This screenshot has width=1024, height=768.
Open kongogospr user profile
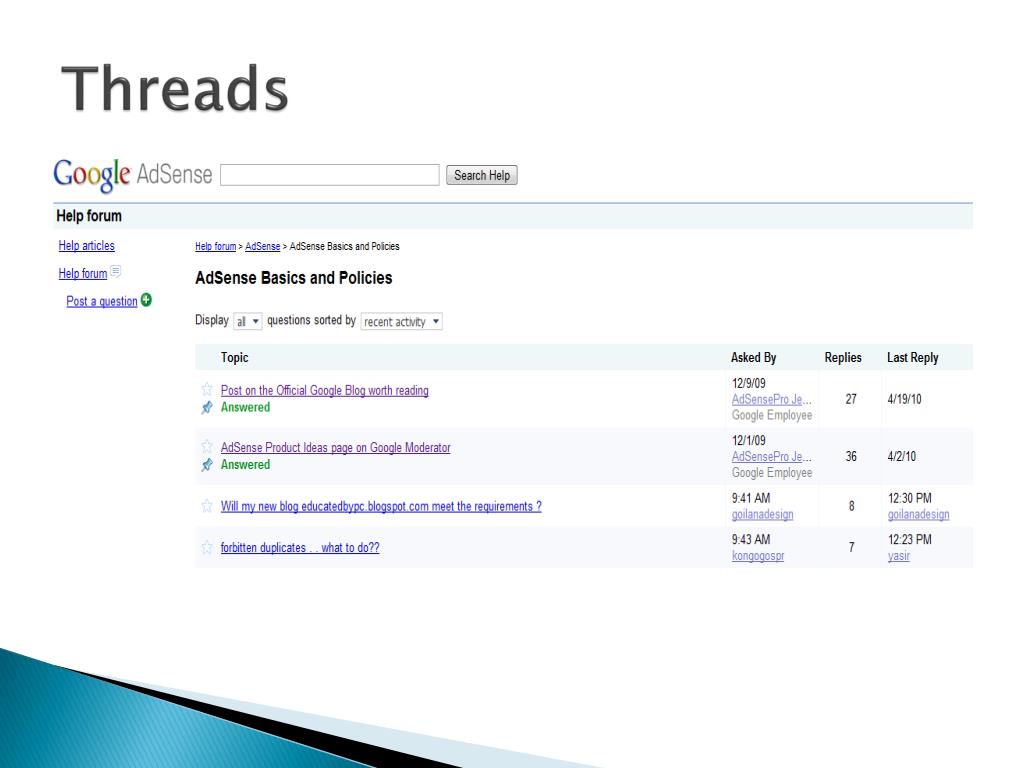758,556
